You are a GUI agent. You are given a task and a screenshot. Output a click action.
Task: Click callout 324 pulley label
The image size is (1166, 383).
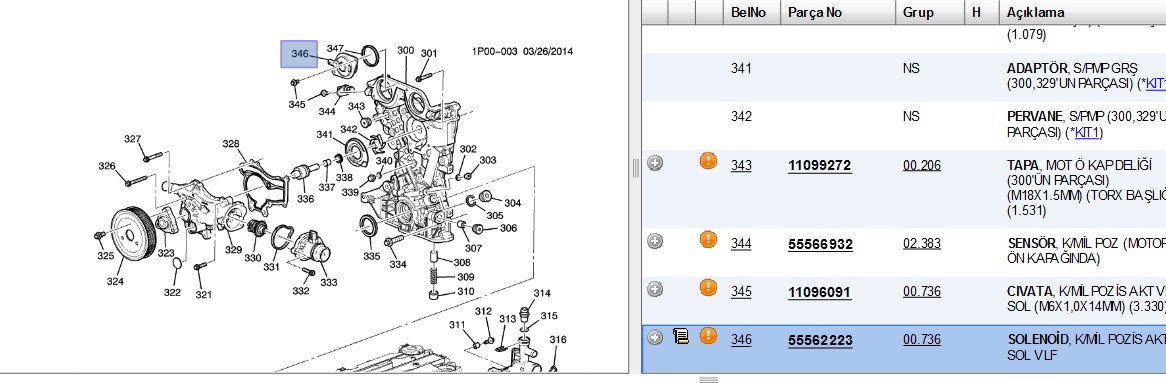click(x=115, y=281)
